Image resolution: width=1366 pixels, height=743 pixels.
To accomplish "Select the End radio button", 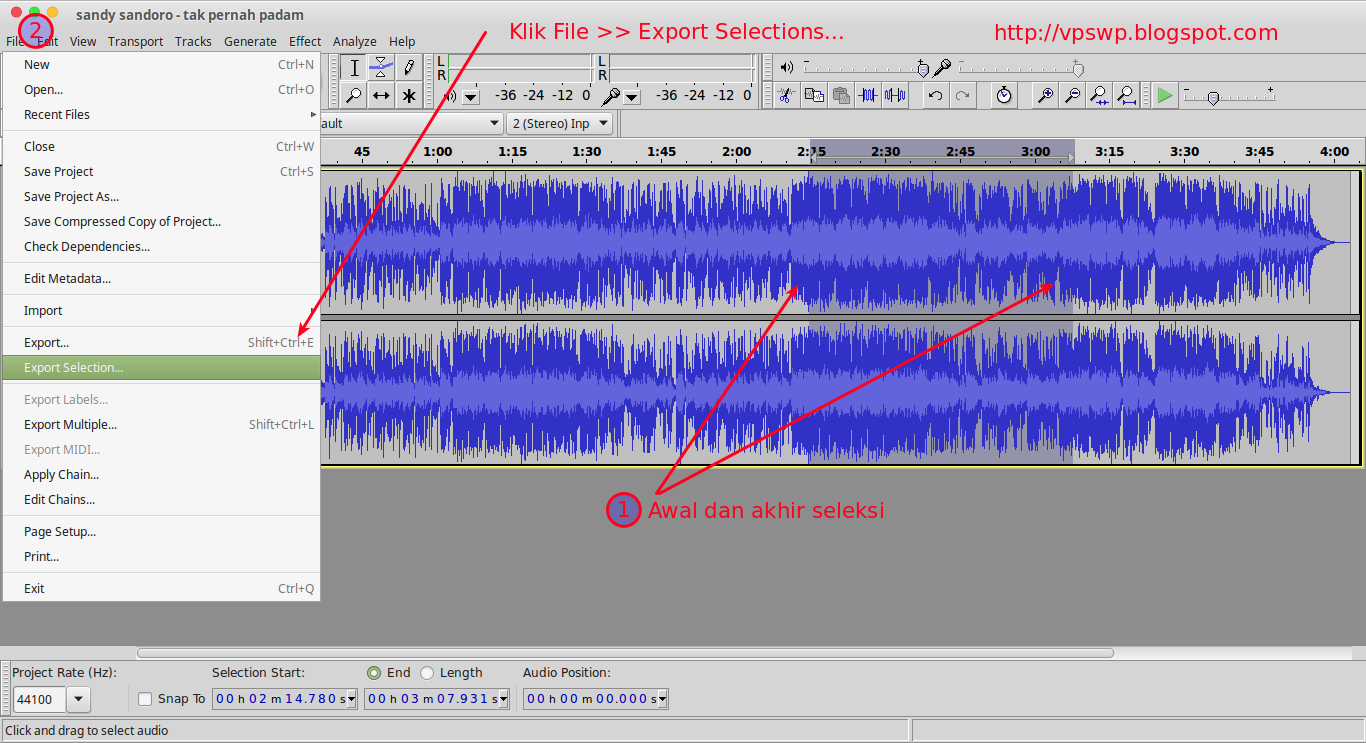I will [x=374, y=672].
